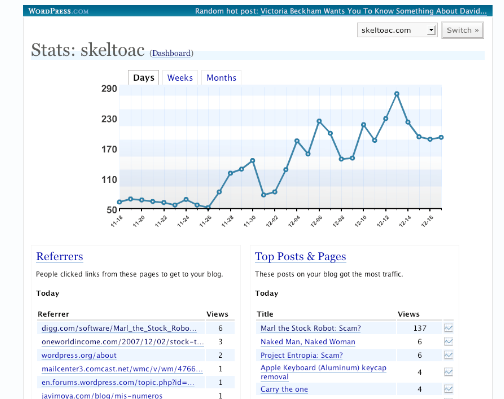
Task: Open the javimoya.com referrer link
Action: pyautogui.click(x=102, y=395)
